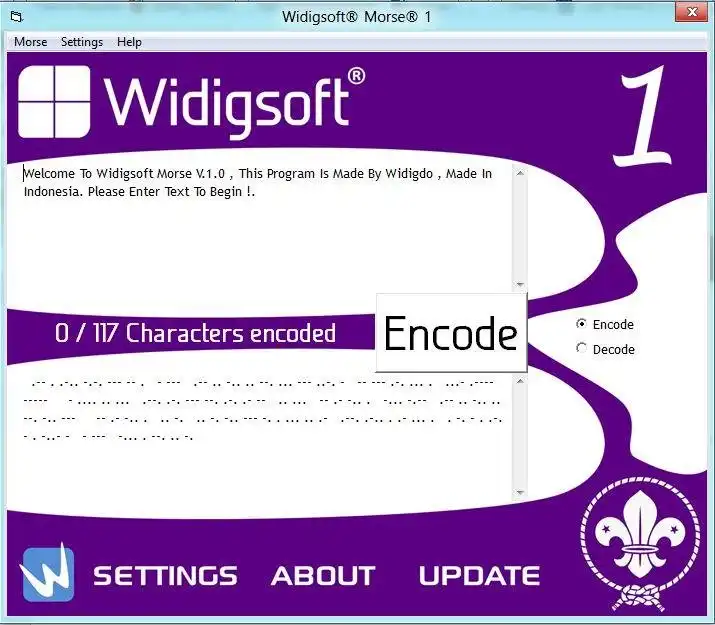
Task: Click the blue W logo icon
Action: pyautogui.click(x=47, y=573)
